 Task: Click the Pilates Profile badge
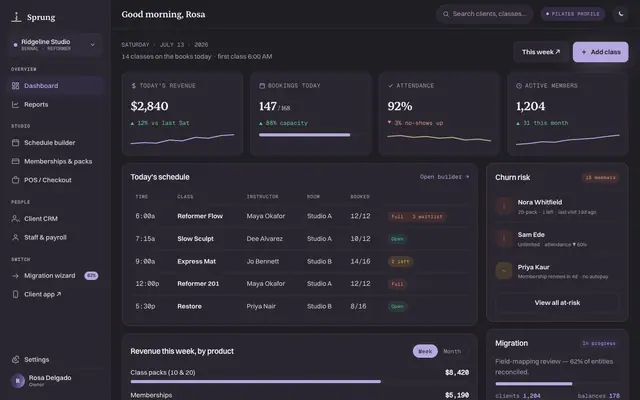pyautogui.click(x=573, y=14)
